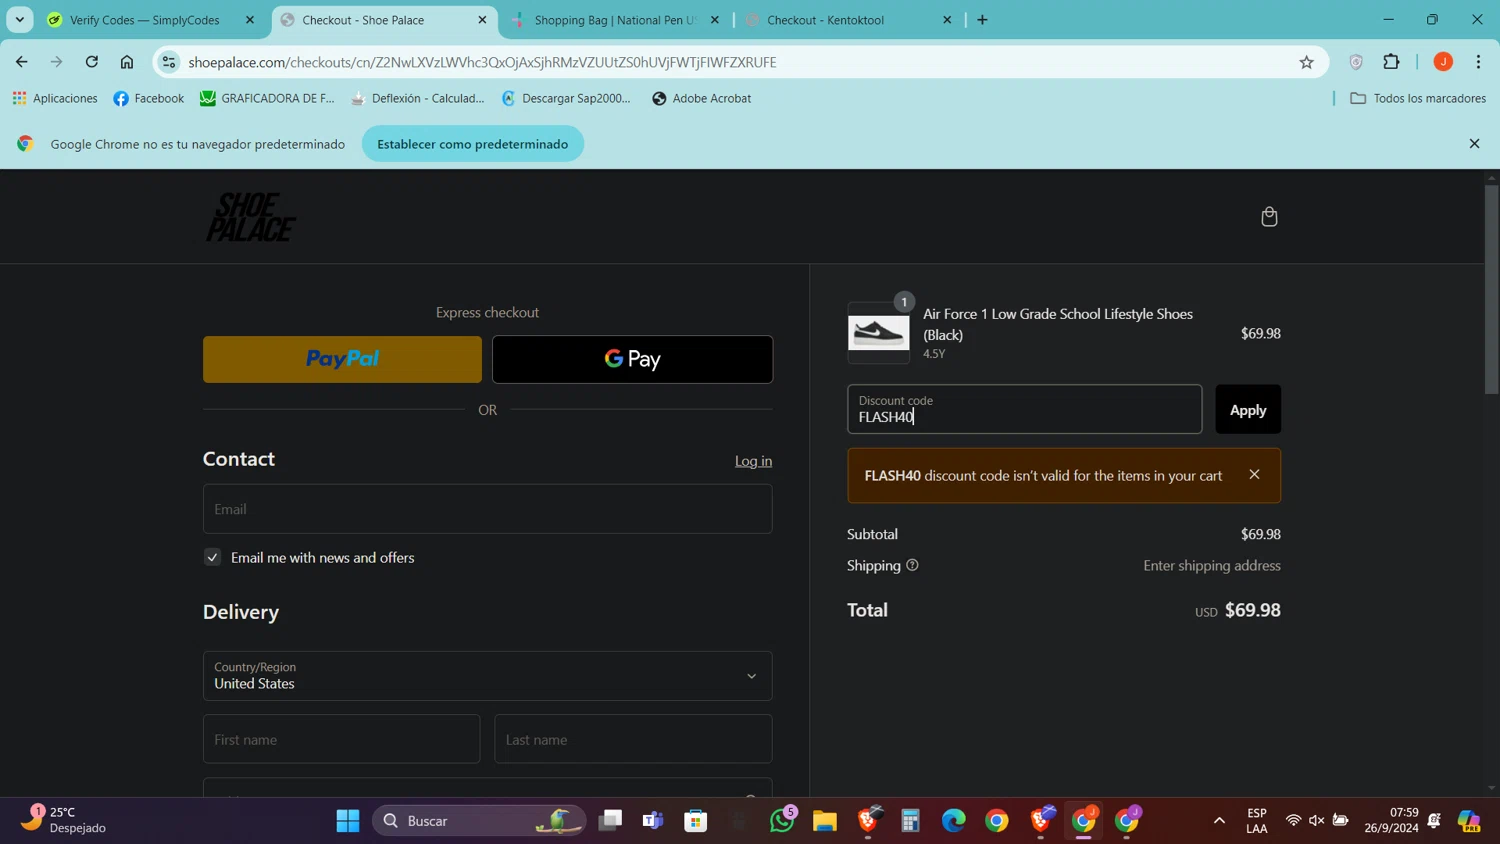Open Chrome three-dot menu
This screenshot has width=1500, height=844.
pyautogui.click(x=1478, y=62)
